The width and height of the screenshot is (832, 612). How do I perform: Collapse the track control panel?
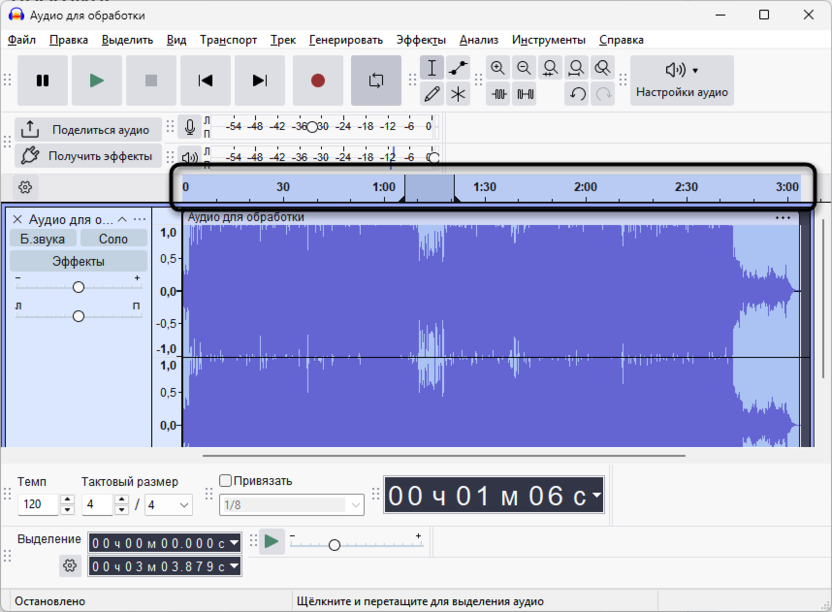[x=123, y=217]
